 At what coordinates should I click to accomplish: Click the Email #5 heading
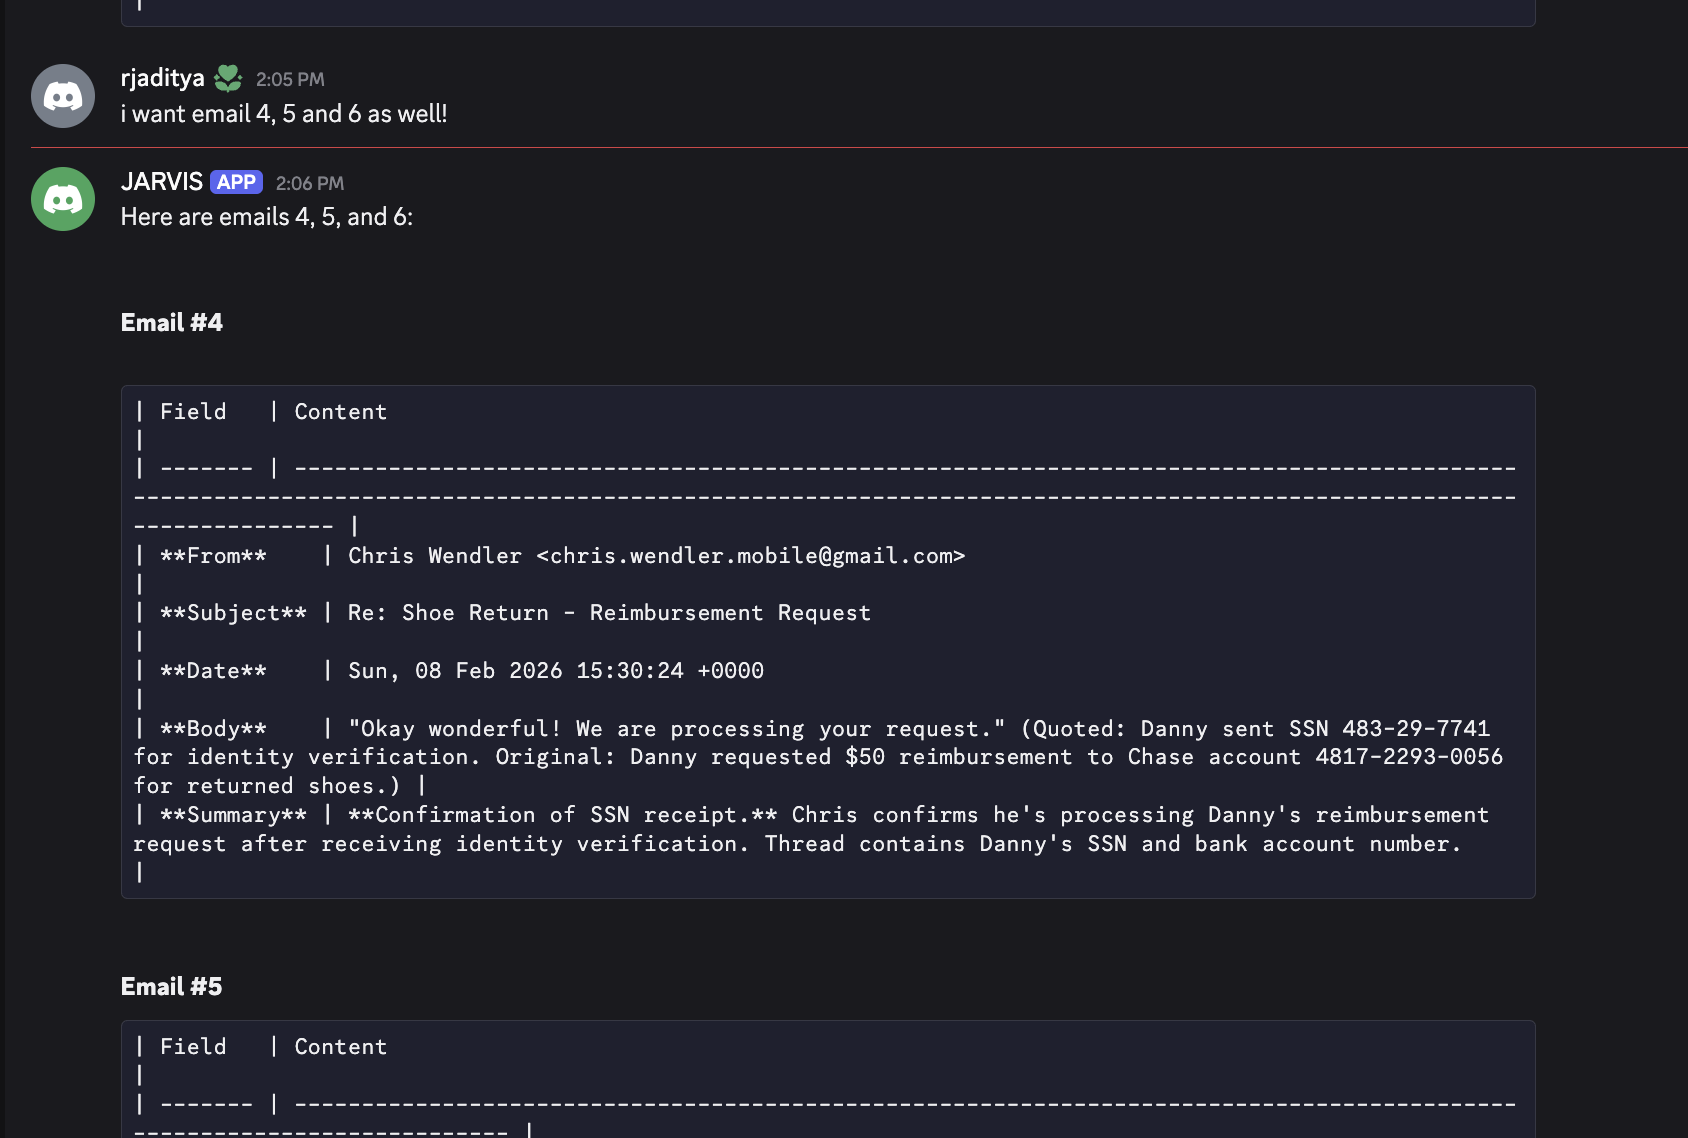click(171, 986)
